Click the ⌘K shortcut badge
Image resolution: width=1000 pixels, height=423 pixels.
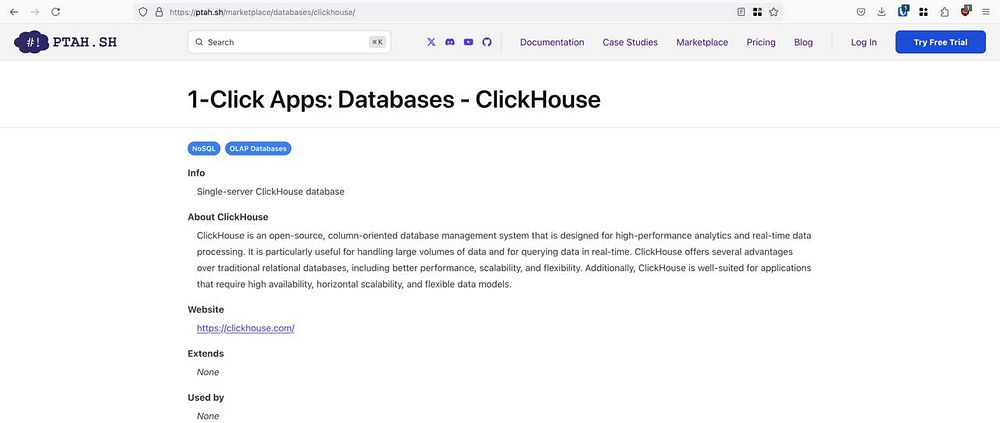tap(377, 42)
